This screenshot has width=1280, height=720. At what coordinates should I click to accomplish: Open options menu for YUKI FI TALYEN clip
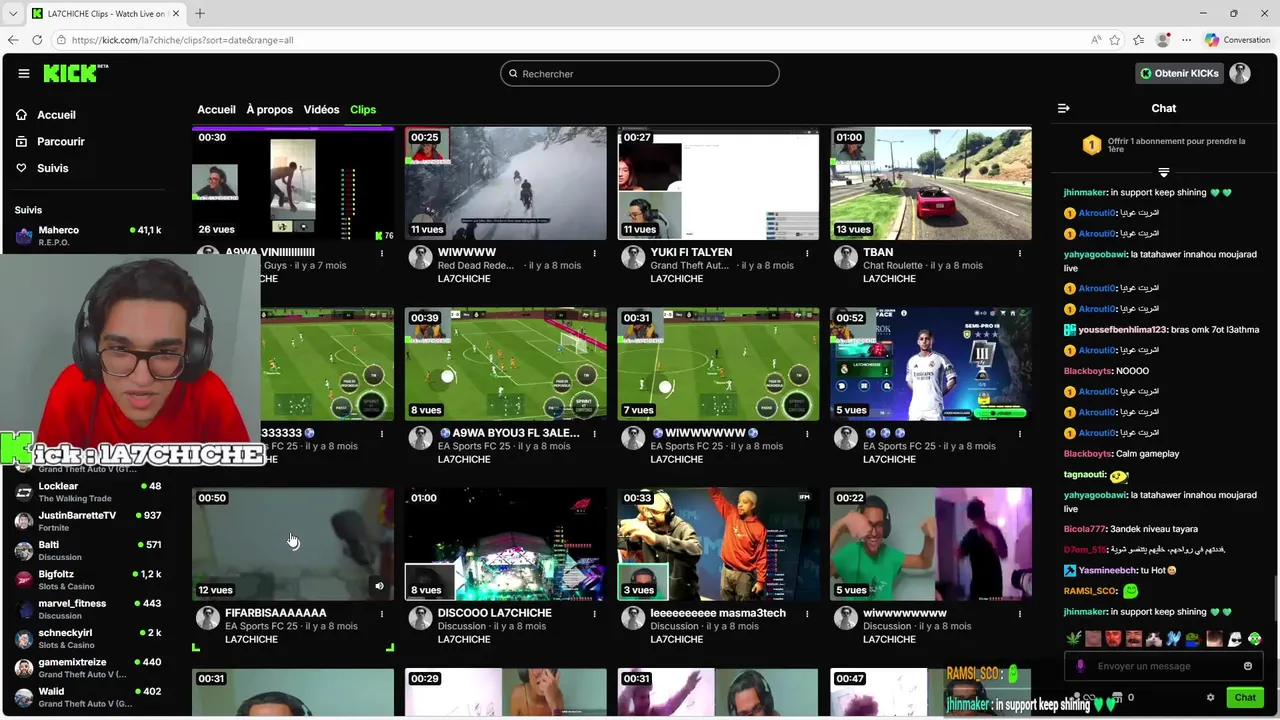807,253
